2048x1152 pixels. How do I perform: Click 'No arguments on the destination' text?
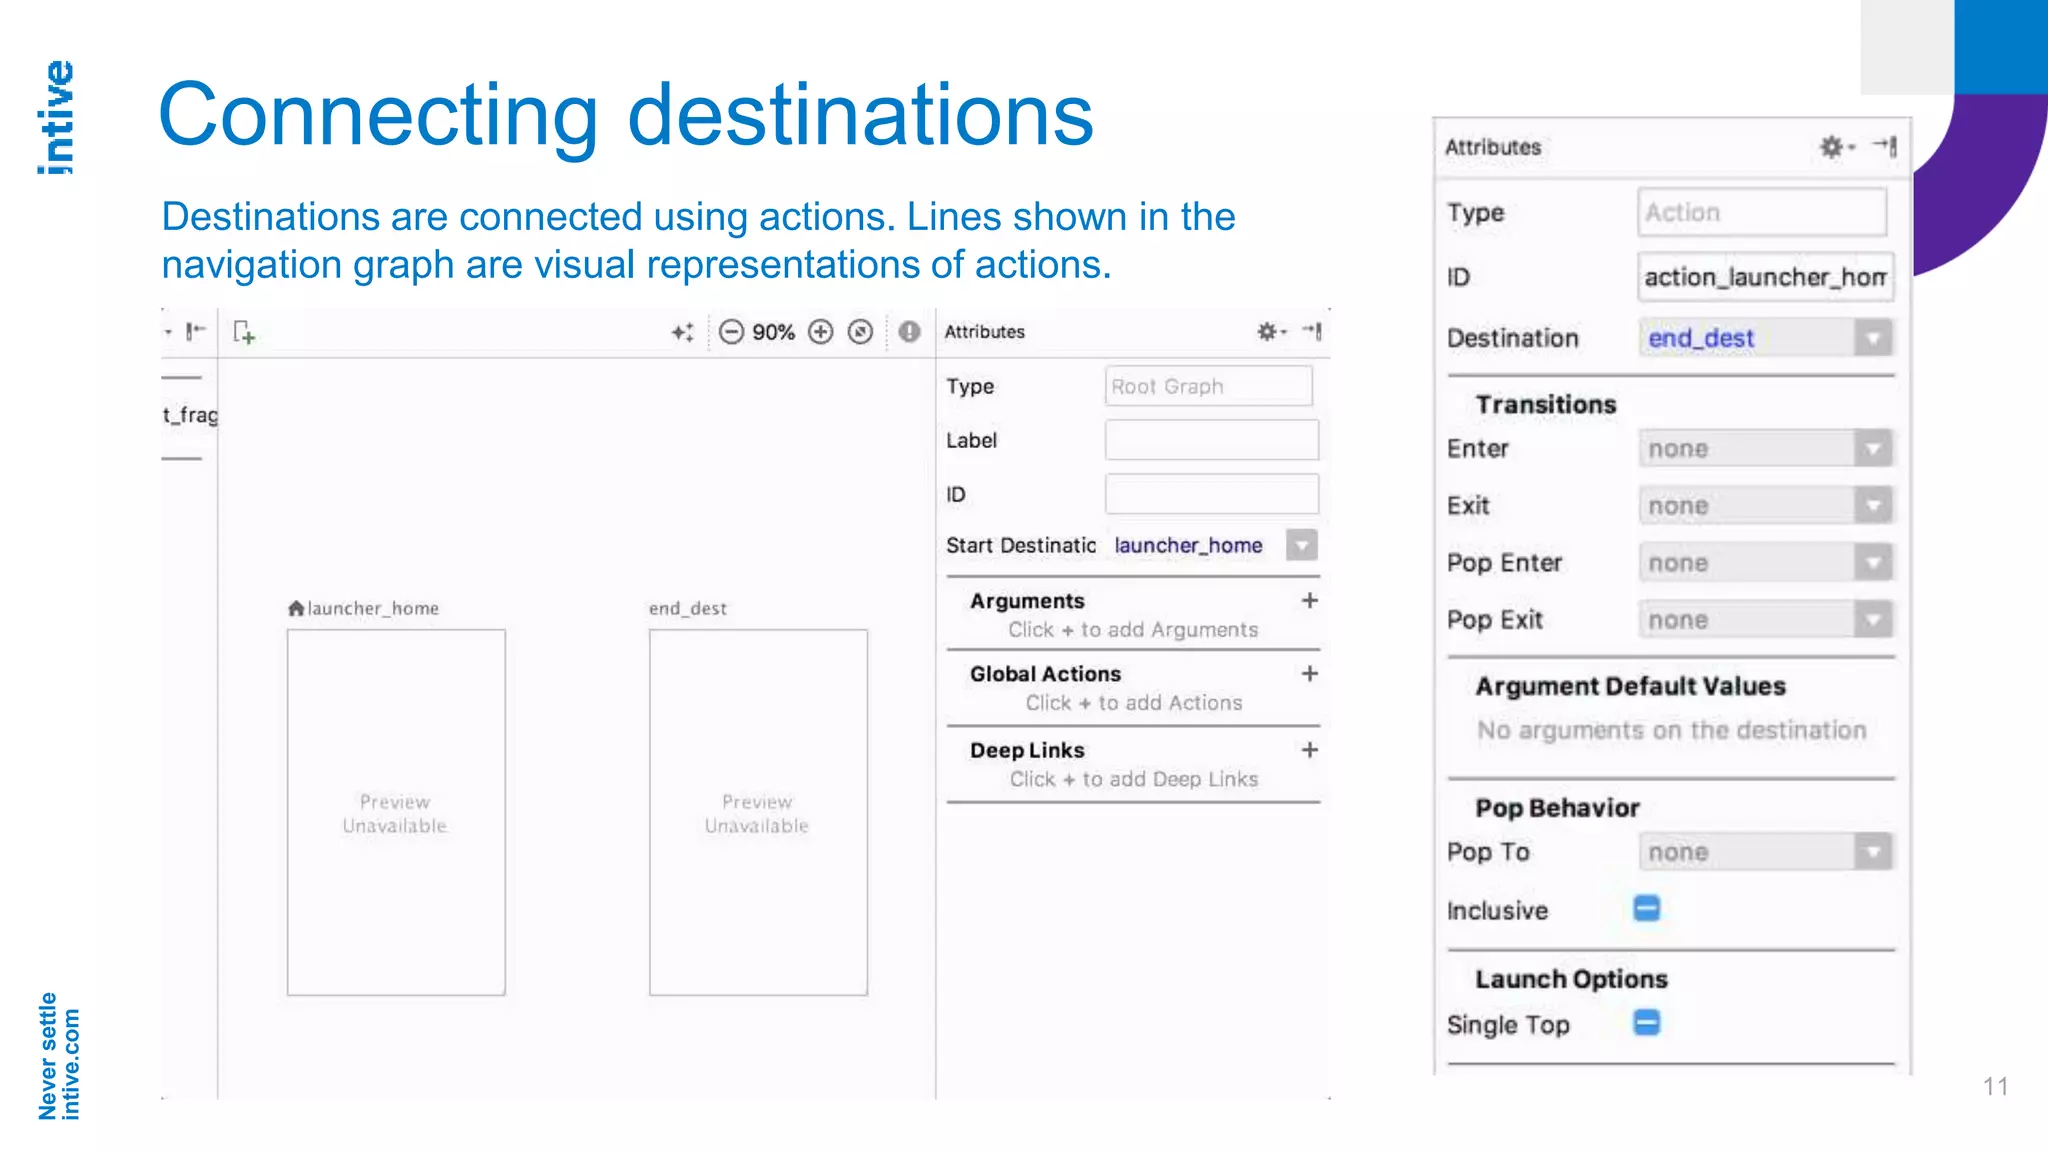(1672, 730)
